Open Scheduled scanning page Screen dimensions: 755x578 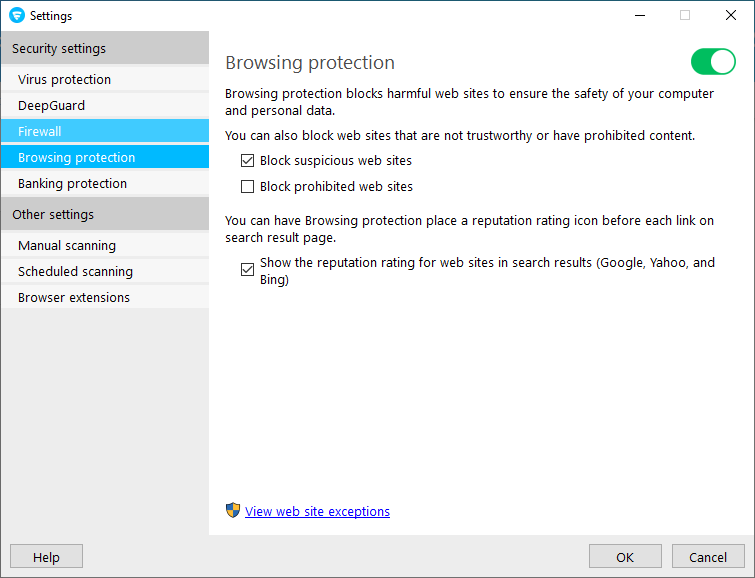pyautogui.click(x=75, y=272)
